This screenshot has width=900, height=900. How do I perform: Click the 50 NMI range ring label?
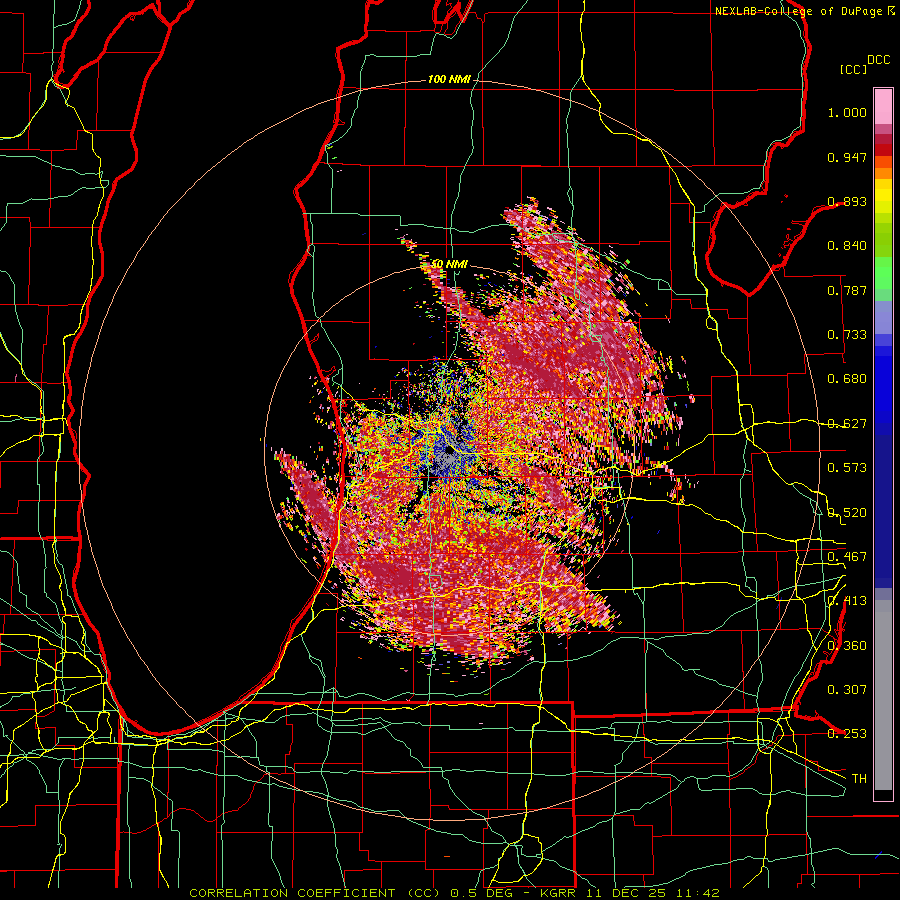pos(449,264)
